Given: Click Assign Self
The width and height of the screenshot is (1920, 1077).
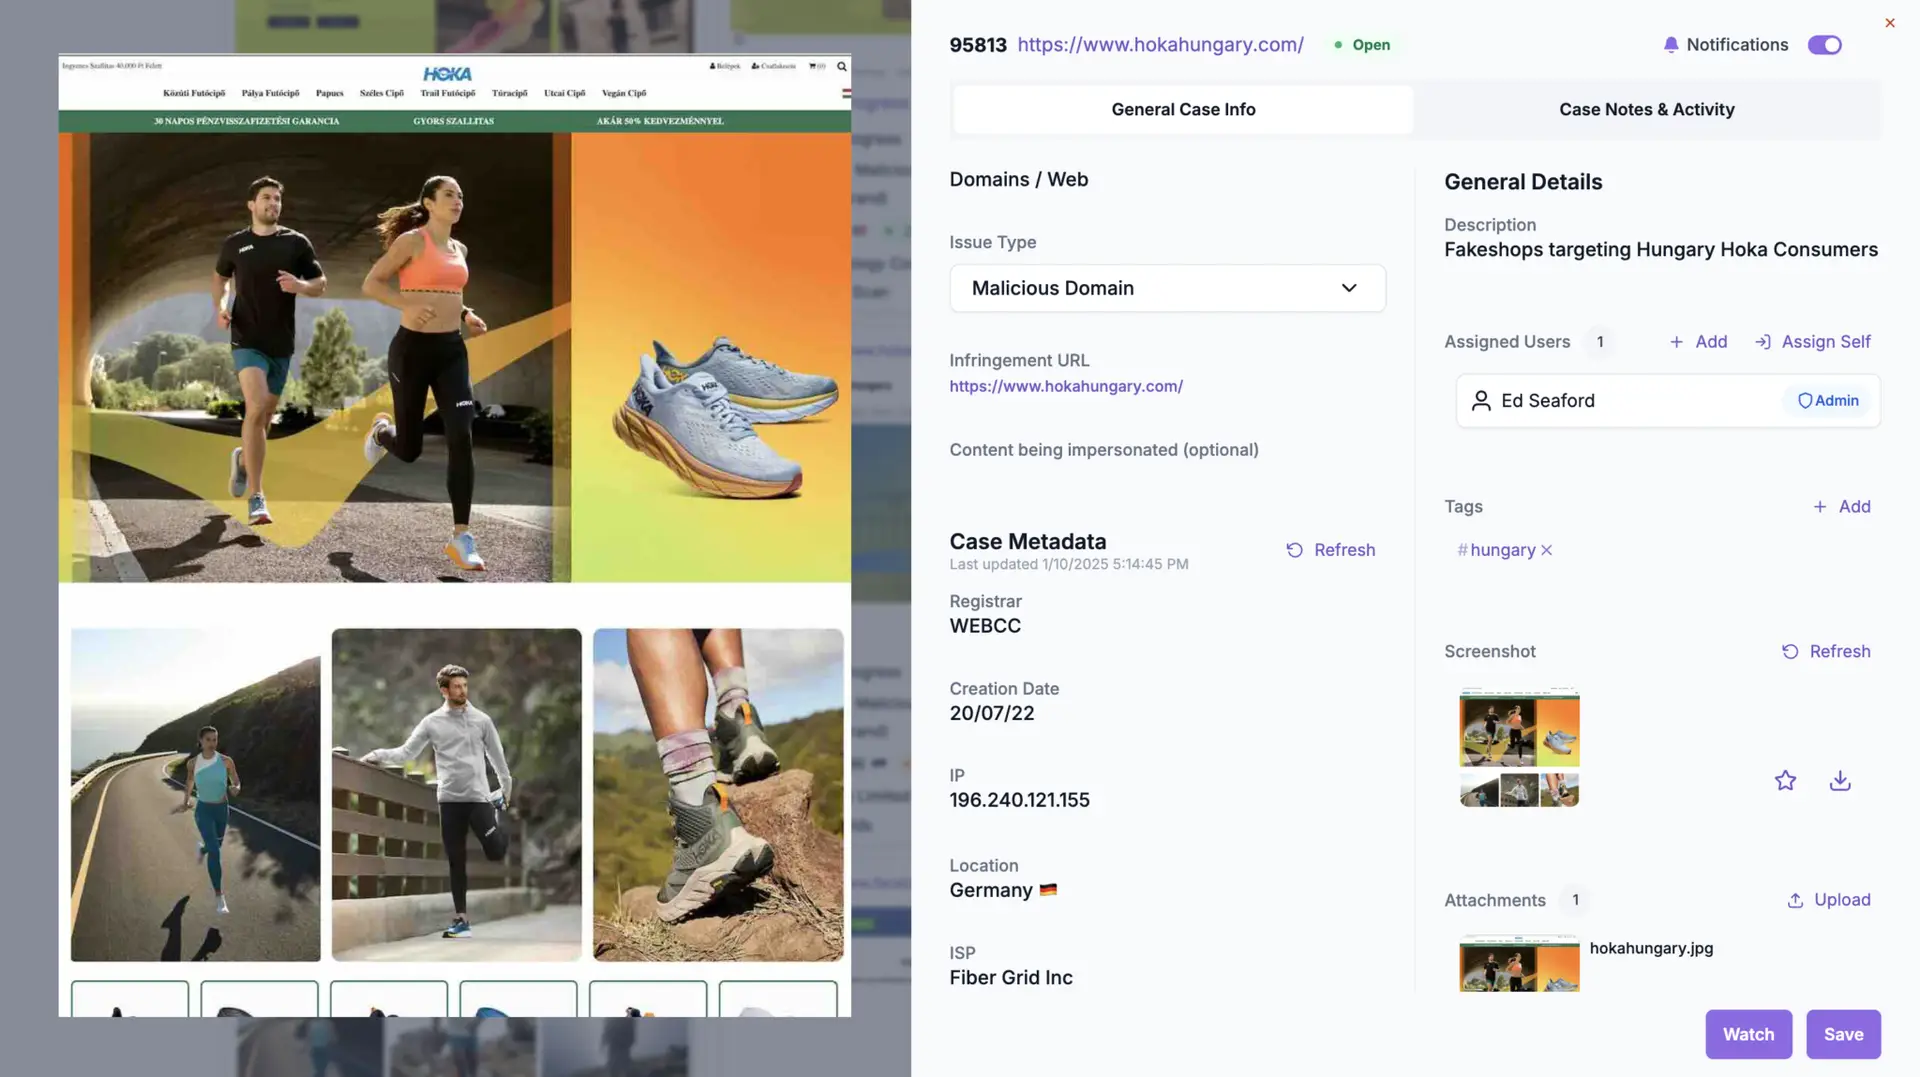Looking at the screenshot, I should tap(1812, 342).
